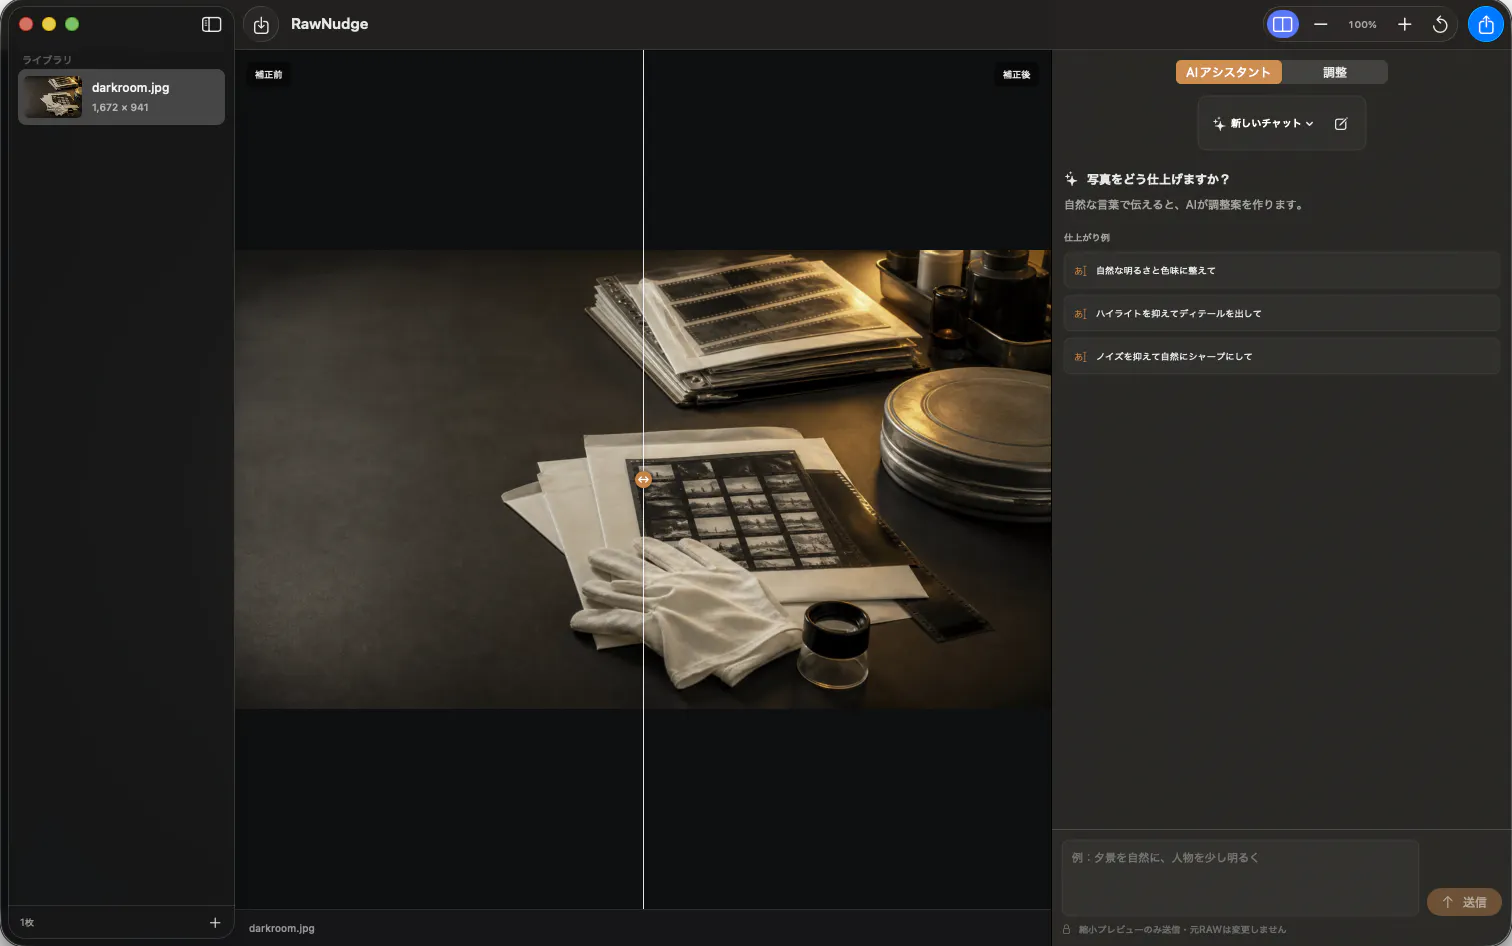Viewport: 1512px width, 946px height.
Task: Click the 補正前 label
Action: (x=268, y=75)
